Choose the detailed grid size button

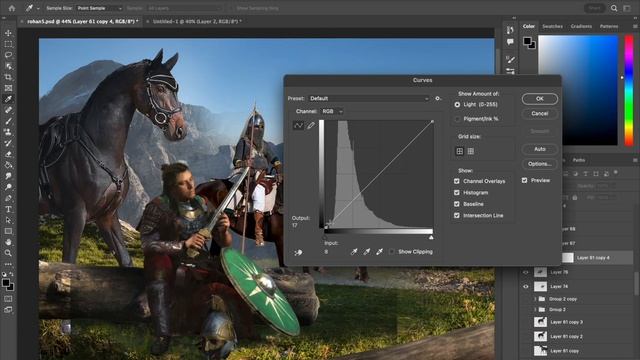point(471,151)
